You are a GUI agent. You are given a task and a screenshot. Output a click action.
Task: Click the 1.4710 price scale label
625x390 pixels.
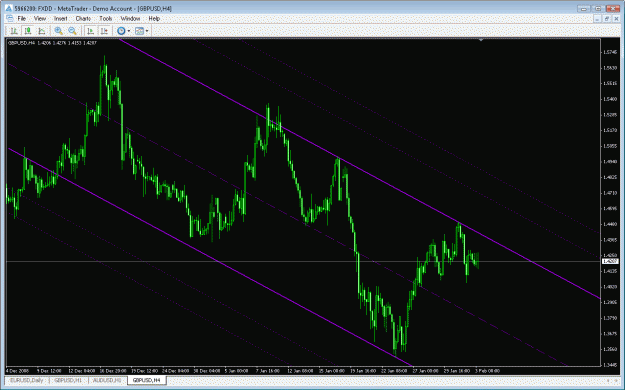610,193
